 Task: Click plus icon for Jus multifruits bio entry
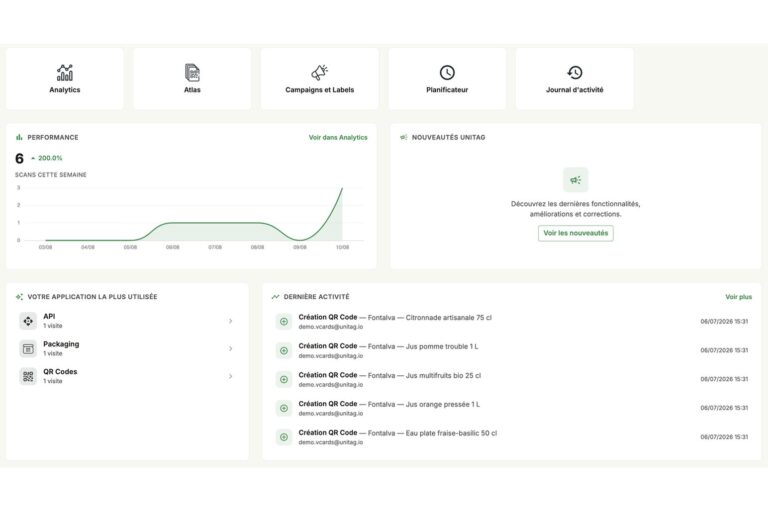[284, 379]
